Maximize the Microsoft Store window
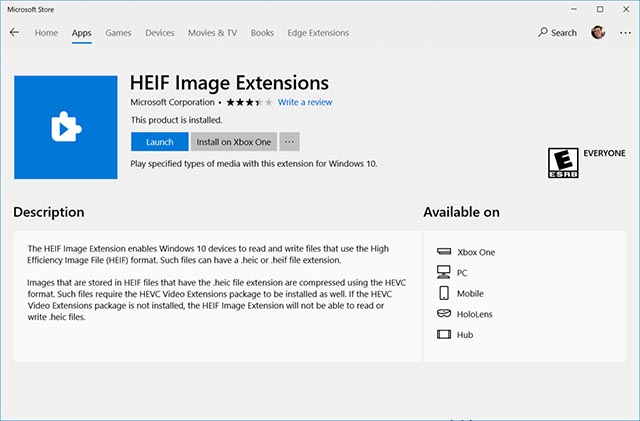 pyautogui.click(x=600, y=9)
